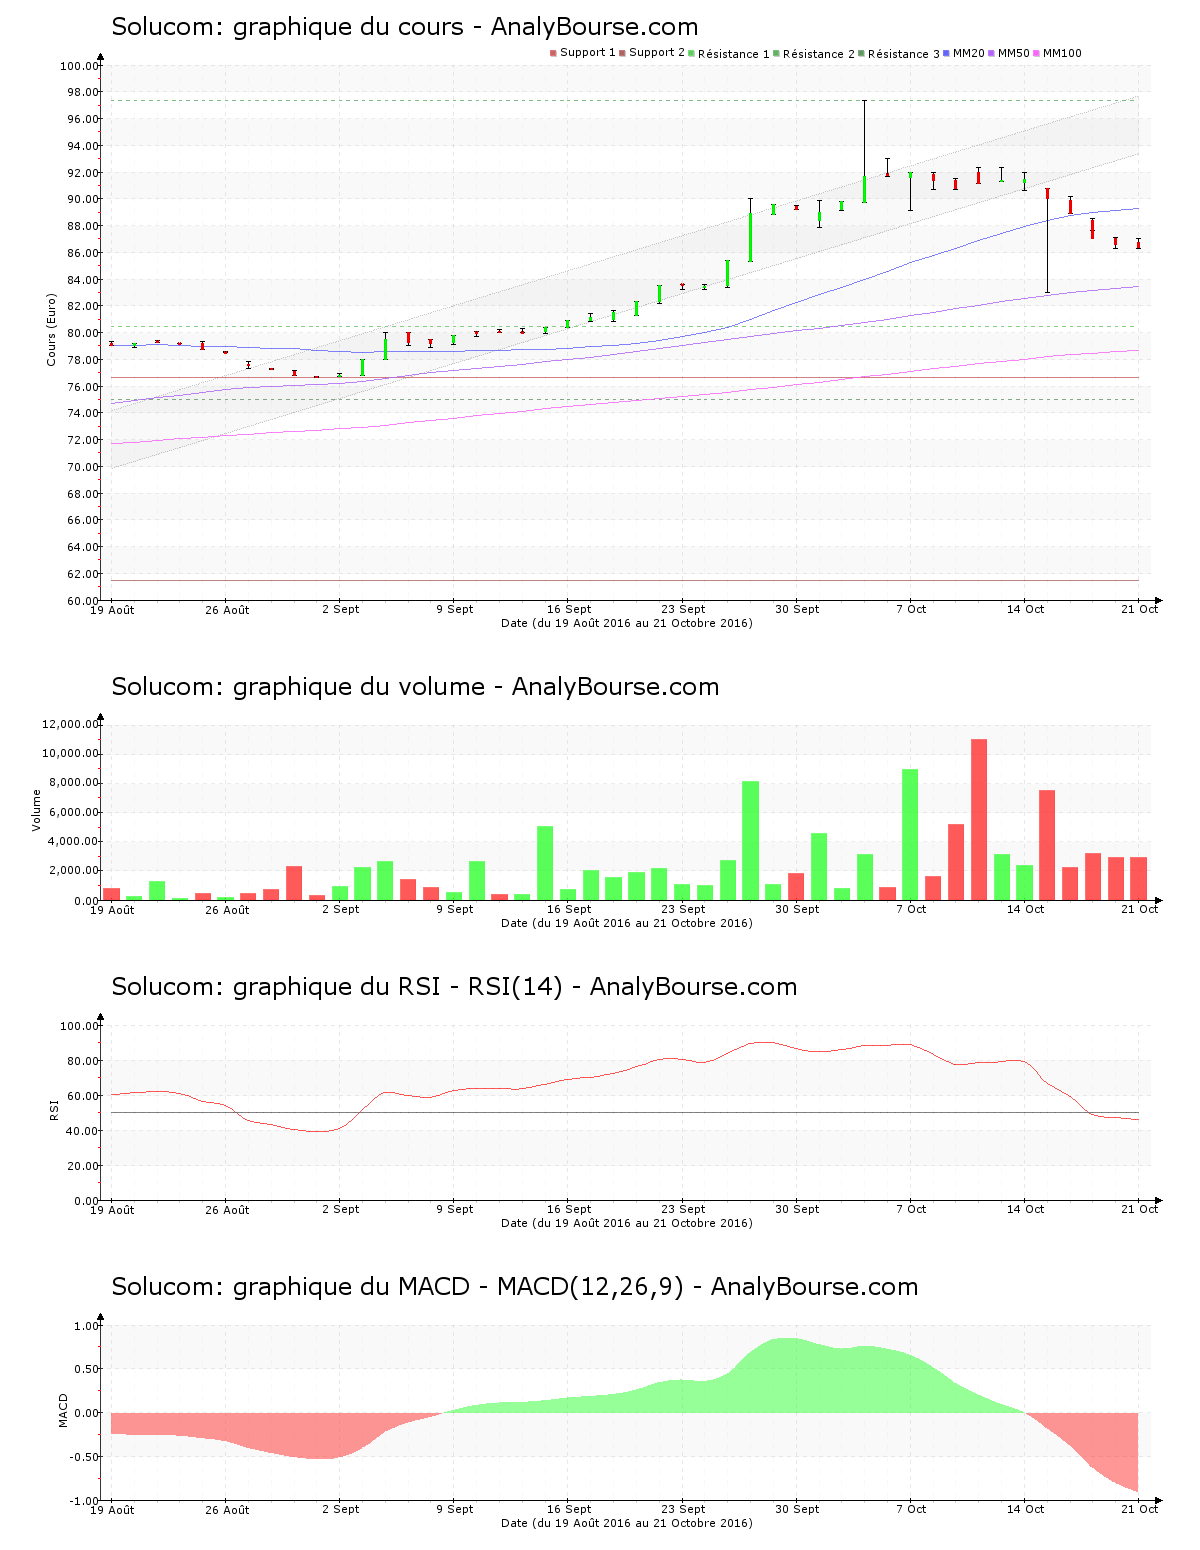This screenshot has height=1550, width=1200.
Task: Click the "30 Sept" date label under the price chart
Action: pyautogui.click(x=797, y=609)
